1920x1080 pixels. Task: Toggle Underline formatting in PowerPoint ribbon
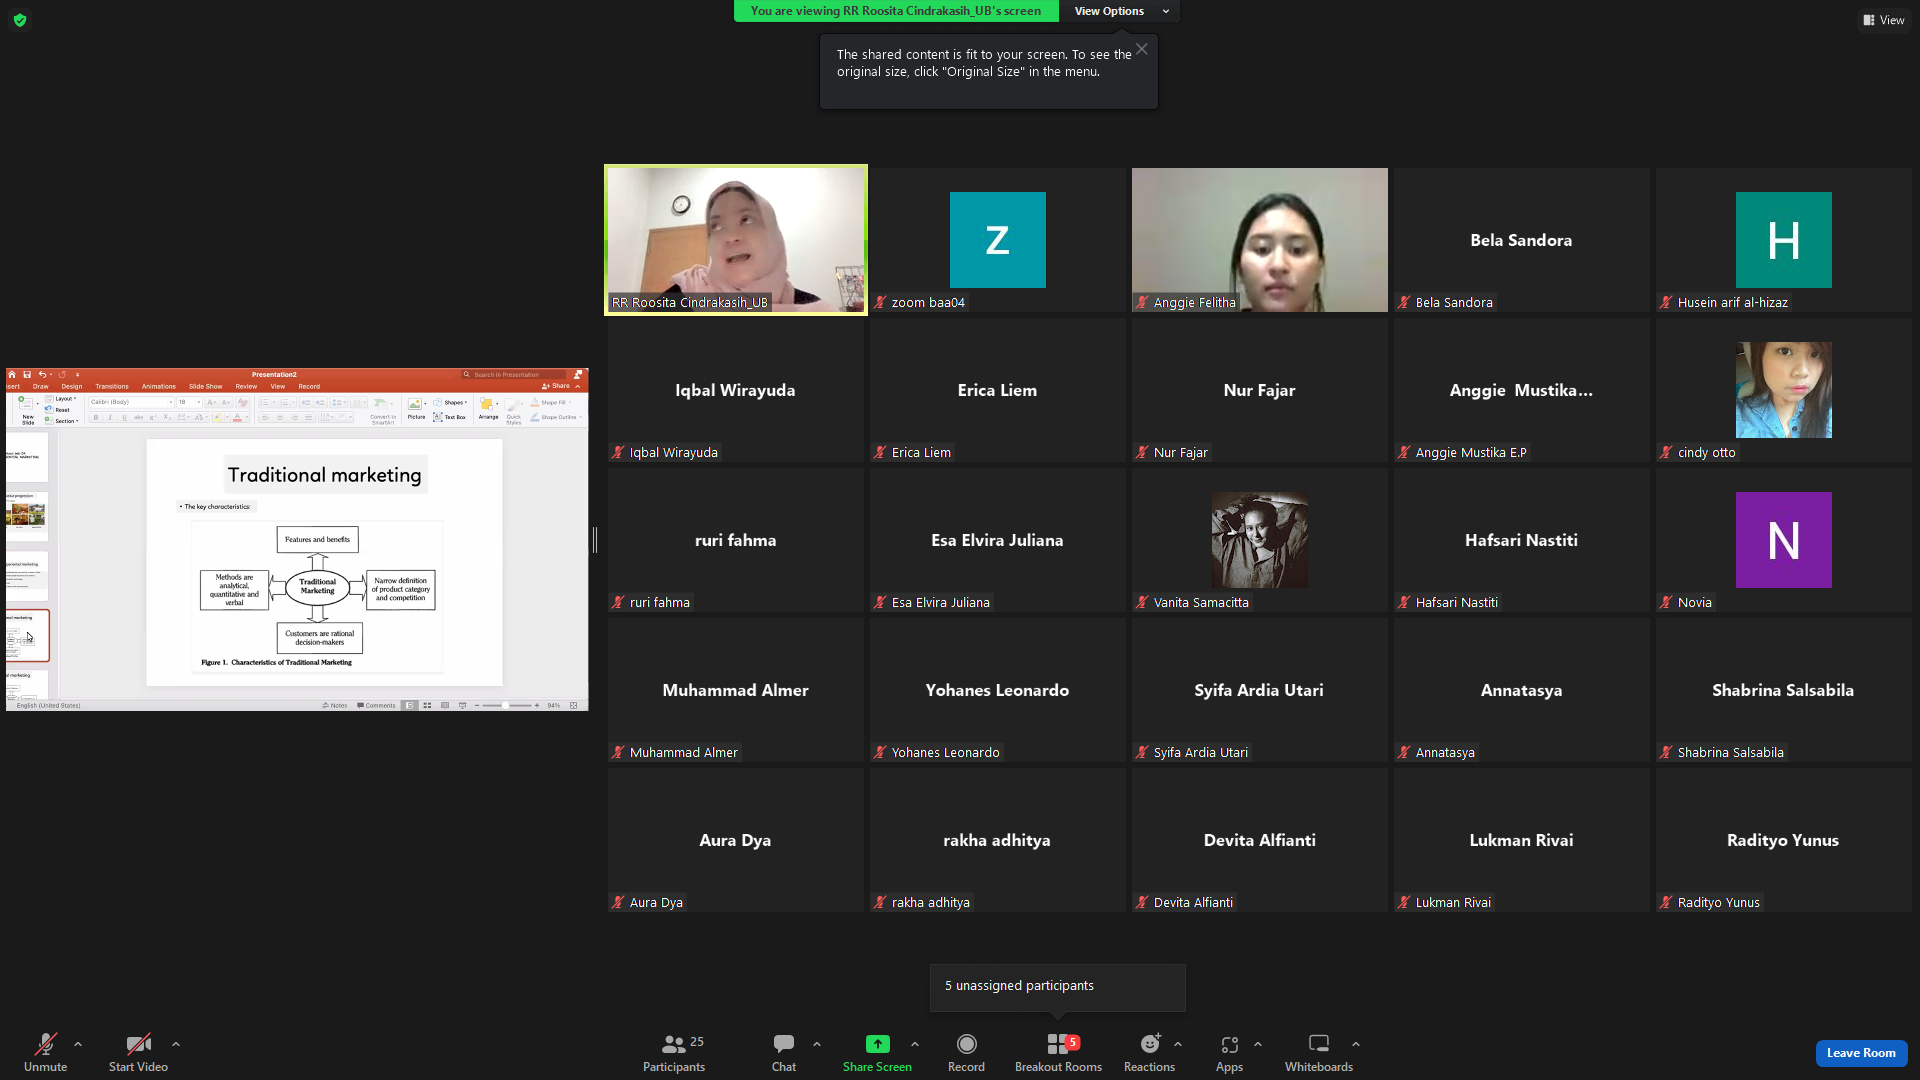(124, 417)
